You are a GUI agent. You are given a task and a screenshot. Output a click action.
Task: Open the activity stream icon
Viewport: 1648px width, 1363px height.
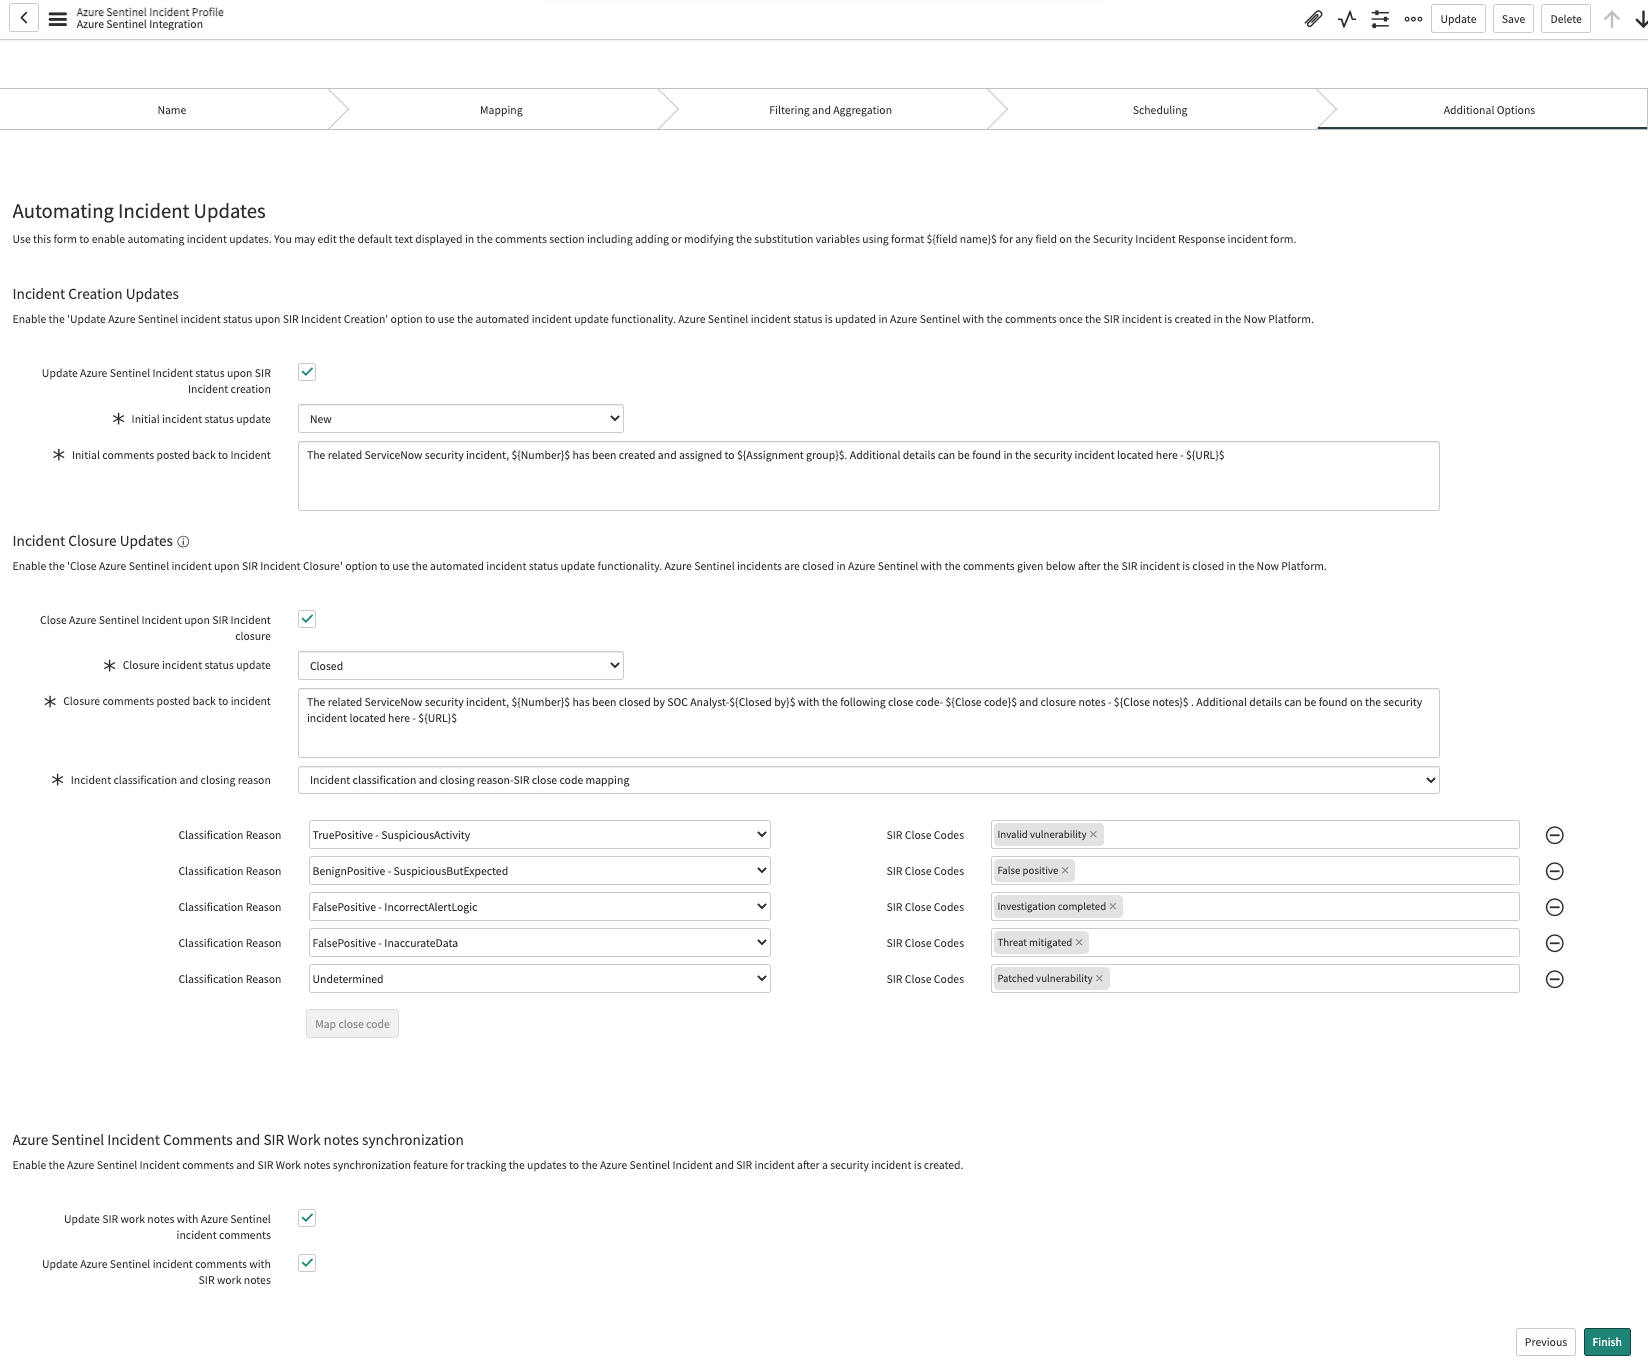click(x=1347, y=19)
